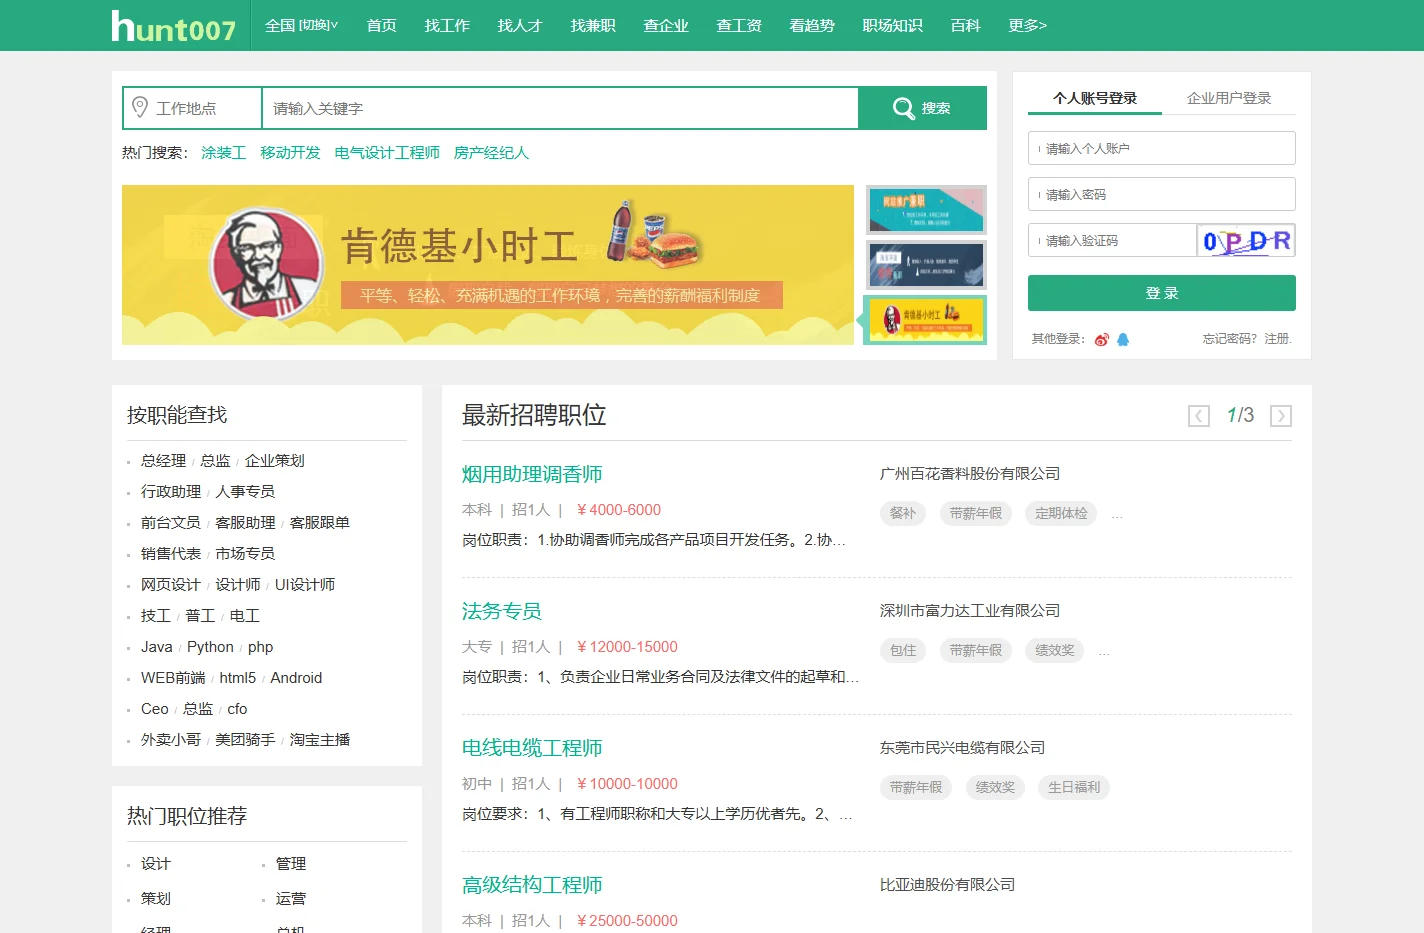Click 电工 in job function list
1424x933 pixels.
245,616
